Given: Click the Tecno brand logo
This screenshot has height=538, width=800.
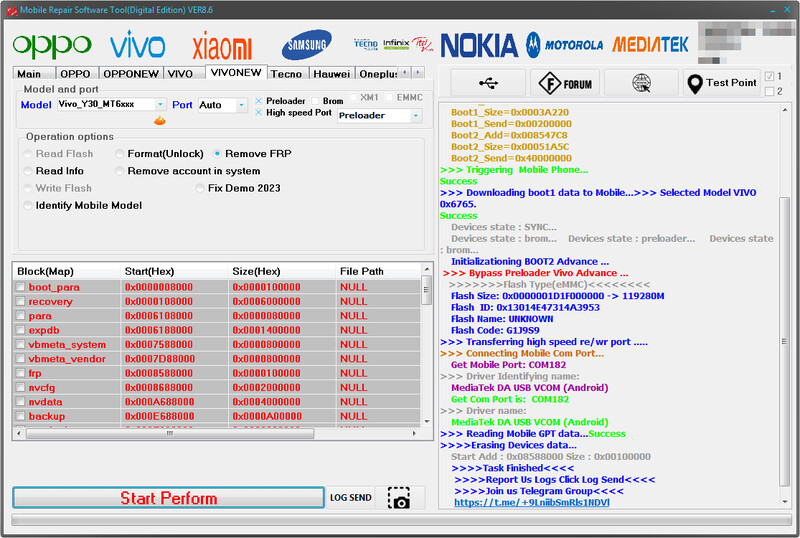Looking at the screenshot, I should (366, 44).
